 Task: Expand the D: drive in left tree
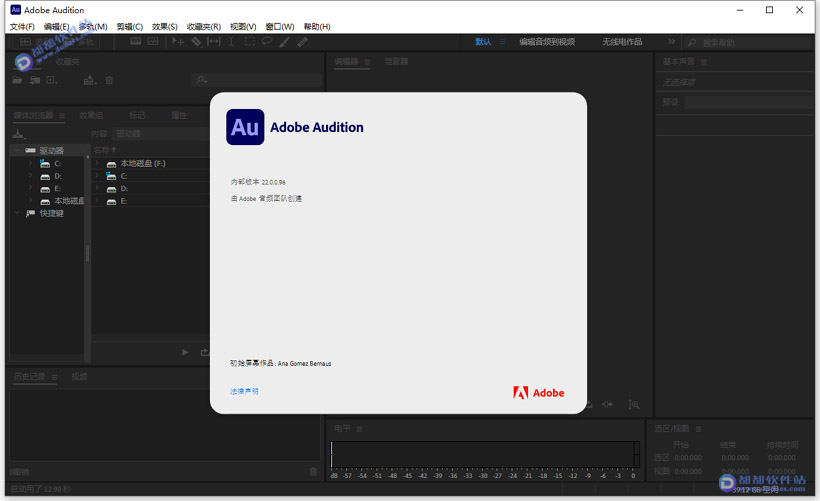pyautogui.click(x=30, y=176)
